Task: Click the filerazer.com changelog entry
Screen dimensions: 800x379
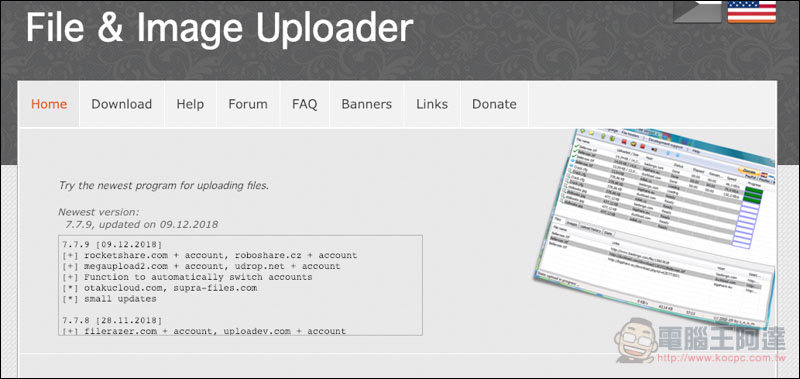Action: [x=204, y=331]
